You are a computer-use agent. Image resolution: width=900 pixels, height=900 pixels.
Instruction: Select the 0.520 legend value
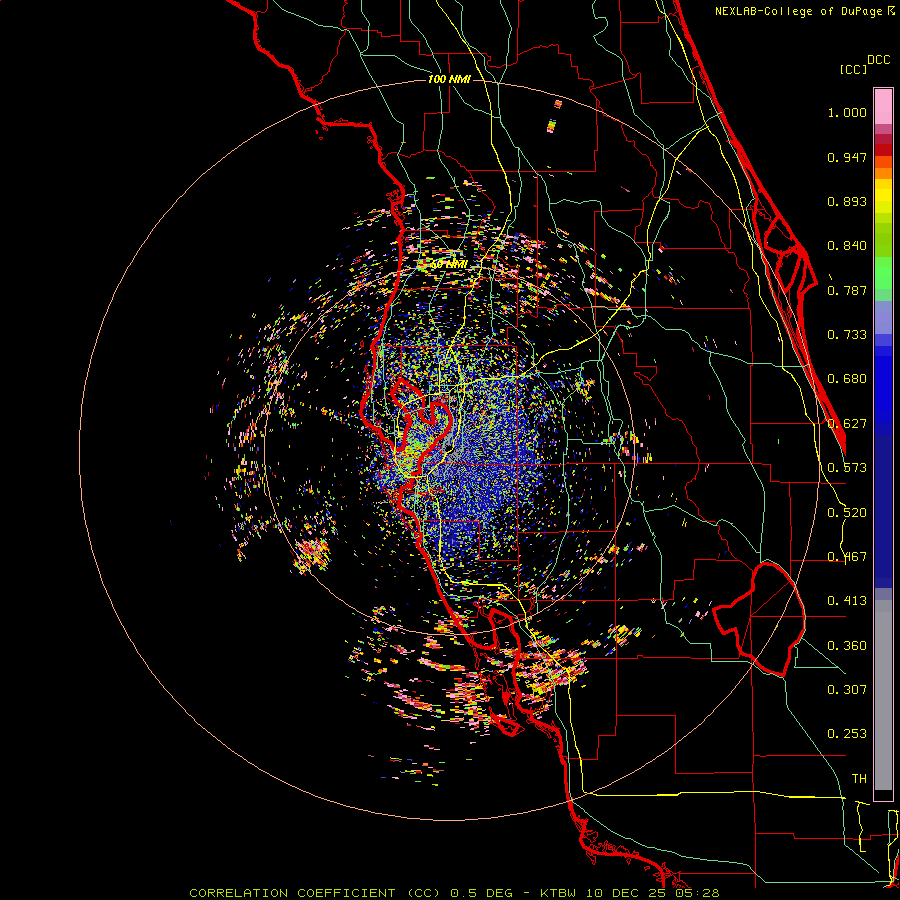point(847,513)
